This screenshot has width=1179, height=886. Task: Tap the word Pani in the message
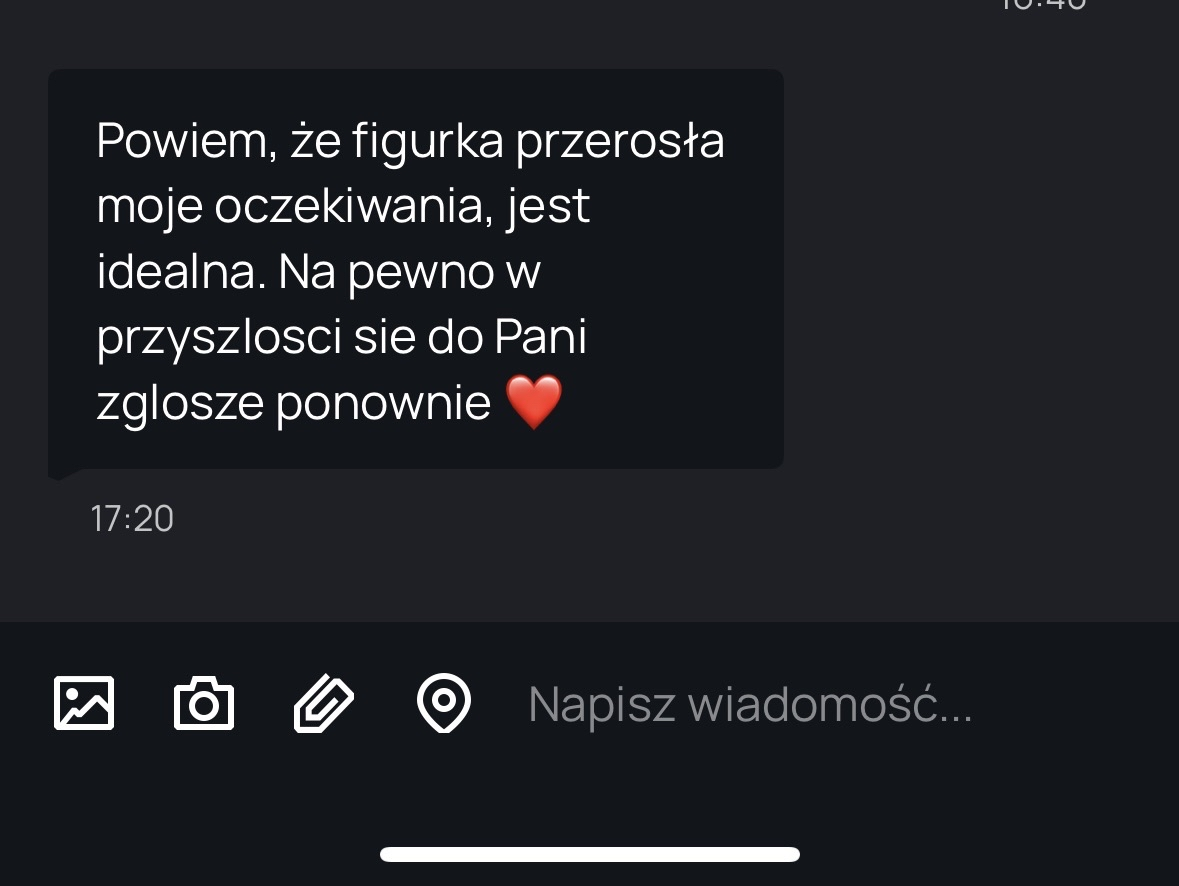[541, 336]
